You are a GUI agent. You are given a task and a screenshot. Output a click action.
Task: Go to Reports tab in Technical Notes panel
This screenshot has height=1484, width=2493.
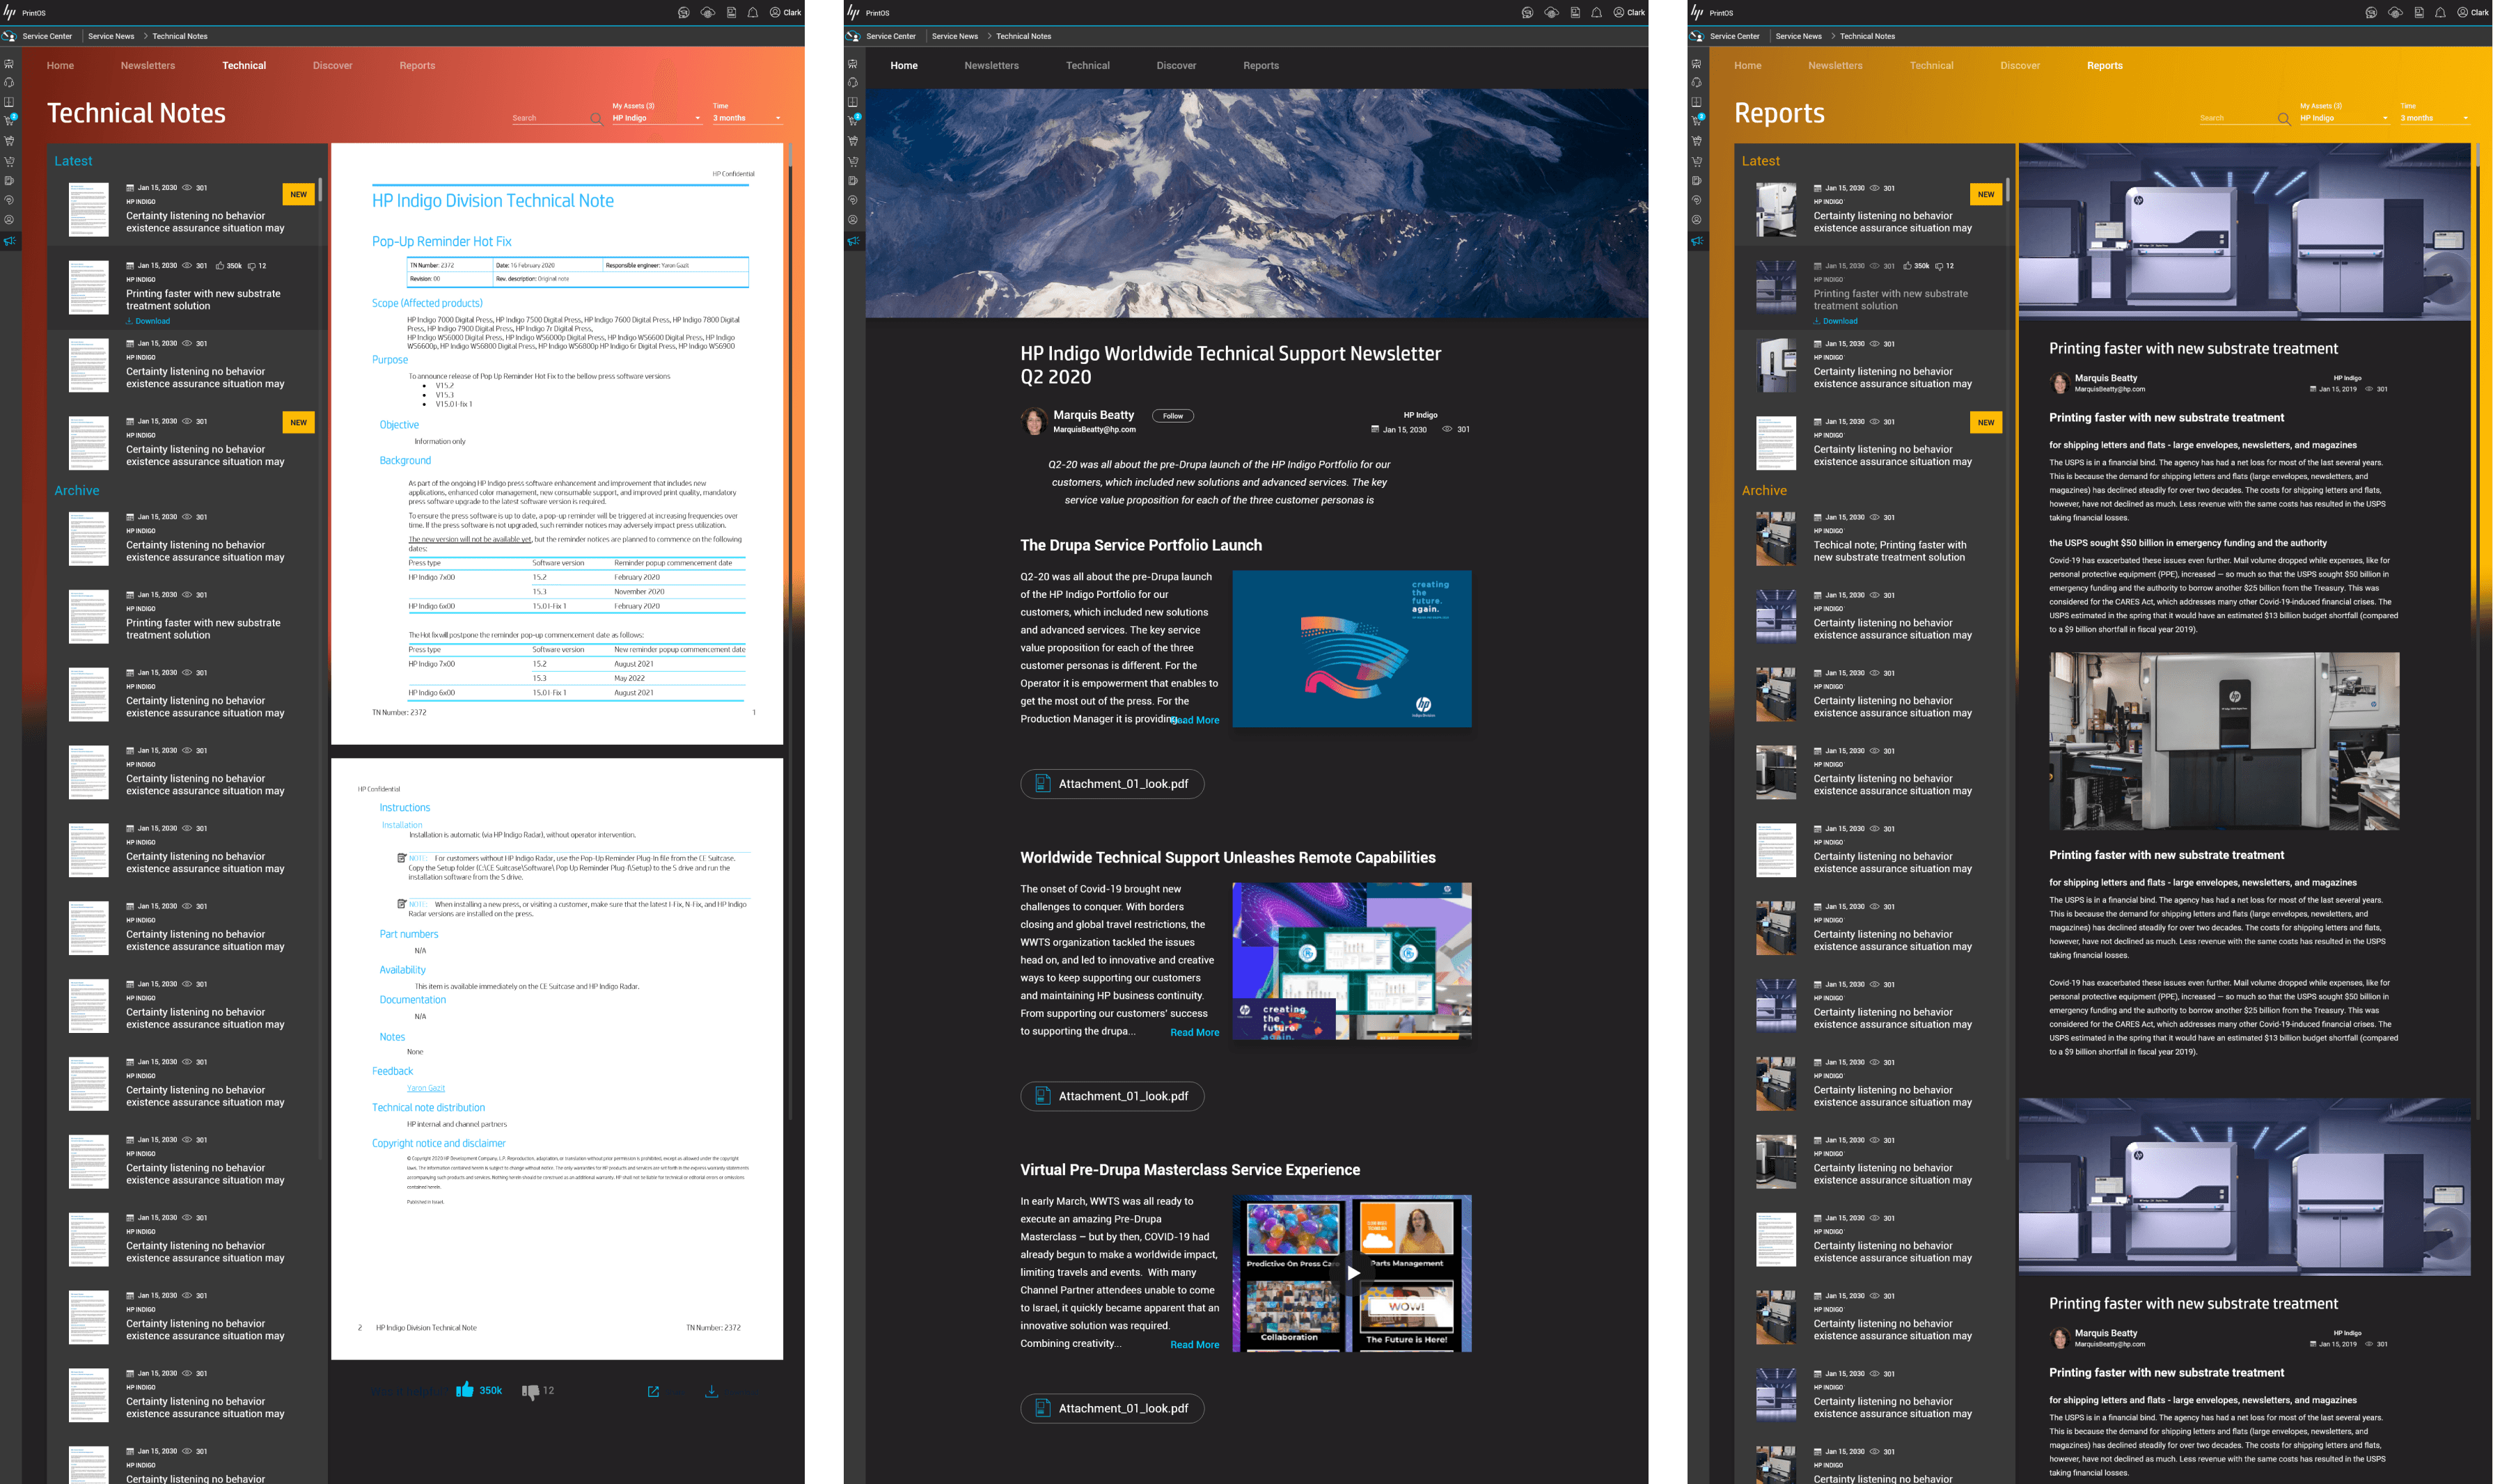[x=417, y=66]
